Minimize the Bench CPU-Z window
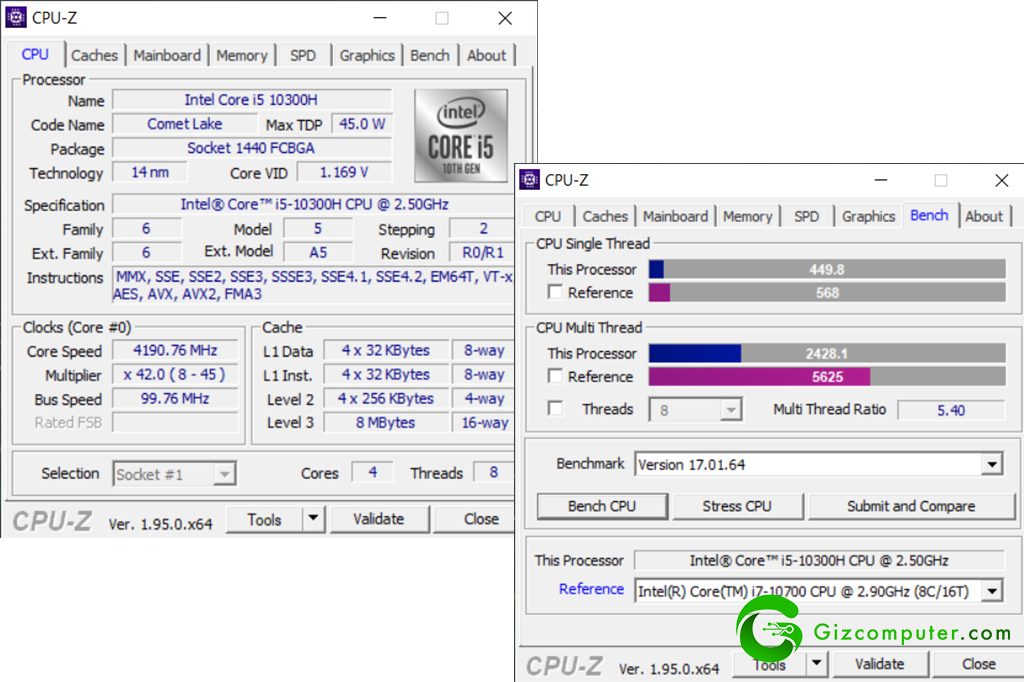Screen dimensions: 1024x682 [x=881, y=180]
